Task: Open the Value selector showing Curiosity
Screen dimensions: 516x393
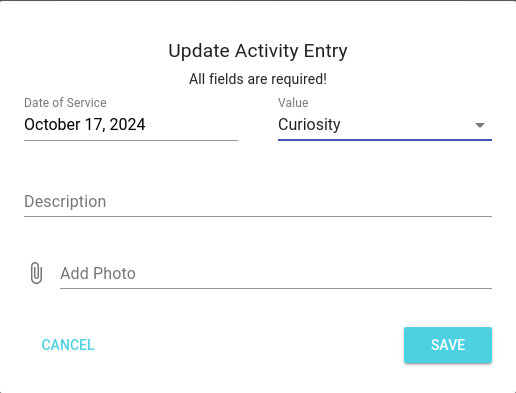Action: pyautogui.click(x=385, y=125)
